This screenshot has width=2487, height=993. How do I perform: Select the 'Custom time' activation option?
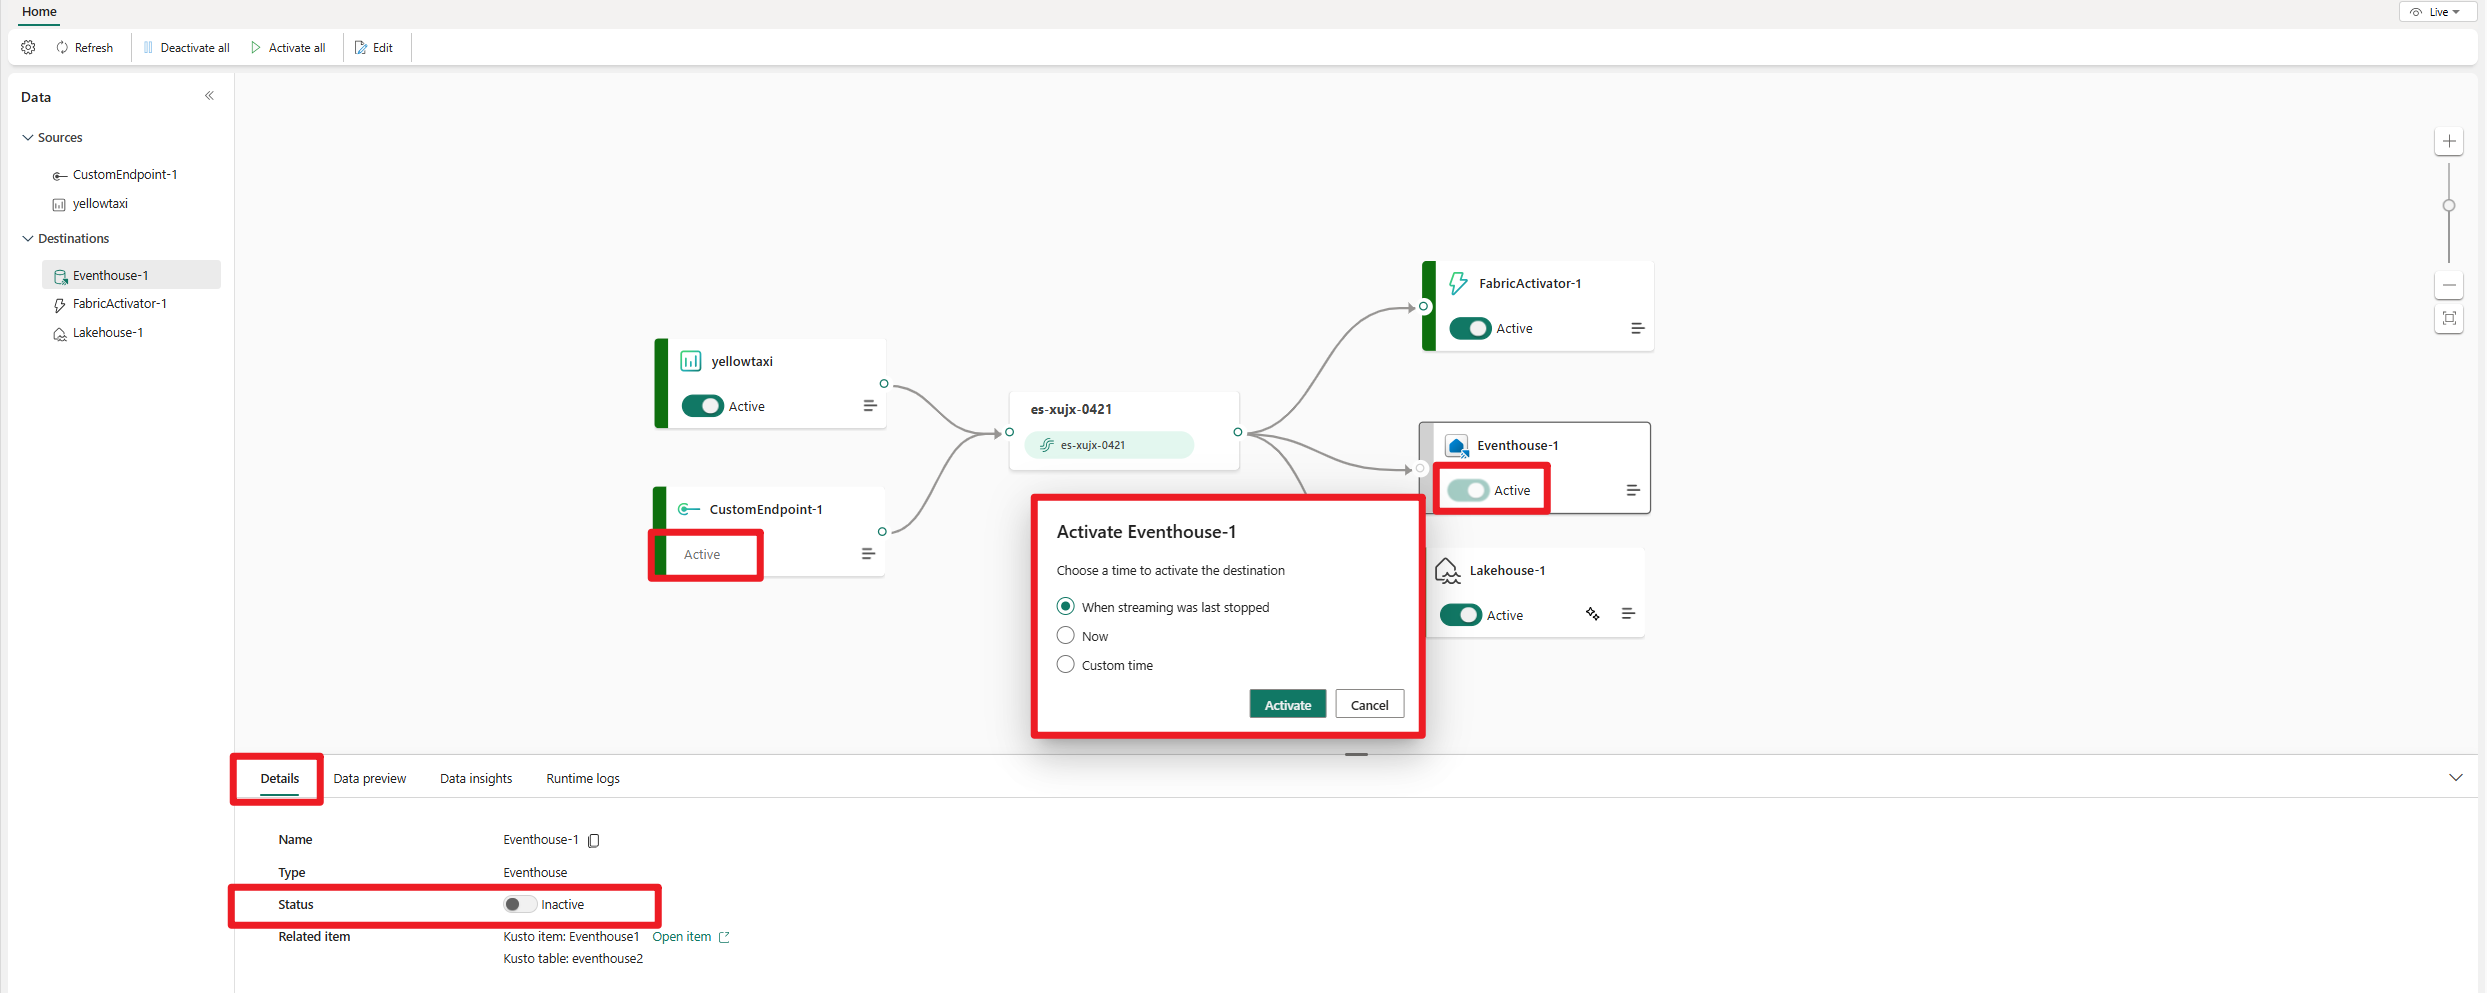(1066, 664)
